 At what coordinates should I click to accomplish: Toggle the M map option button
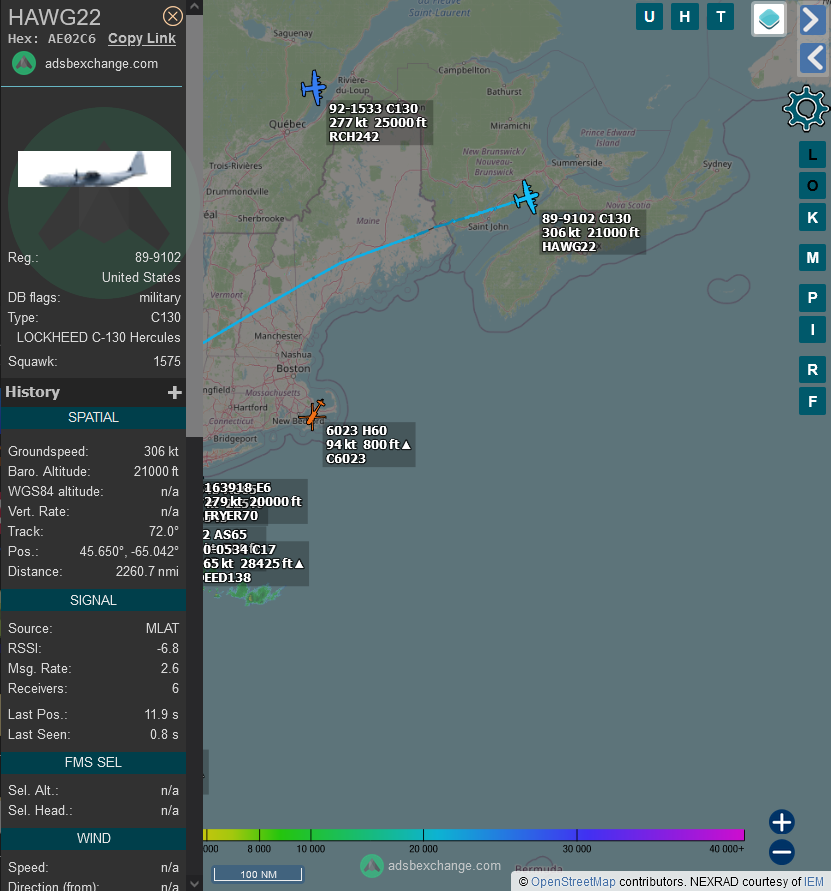[812, 257]
